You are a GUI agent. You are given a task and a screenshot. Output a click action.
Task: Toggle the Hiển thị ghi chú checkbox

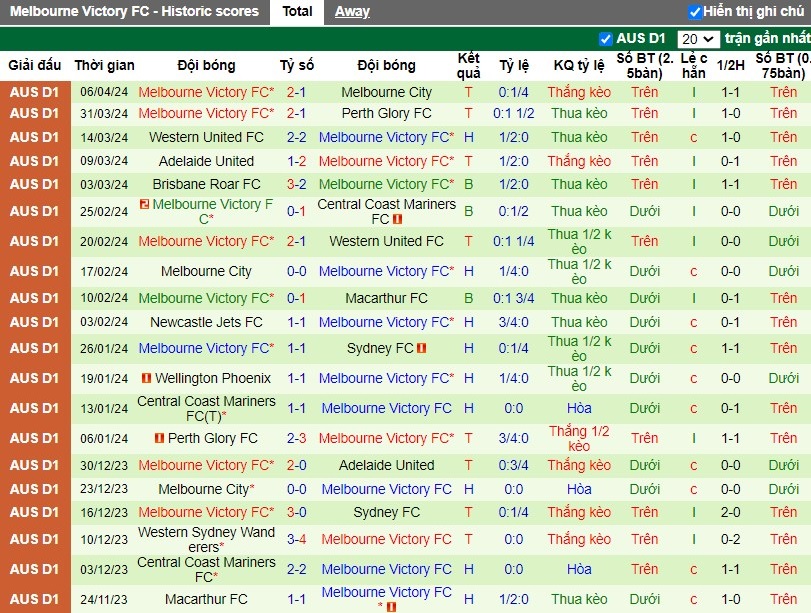pyautogui.click(x=695, y=11)
